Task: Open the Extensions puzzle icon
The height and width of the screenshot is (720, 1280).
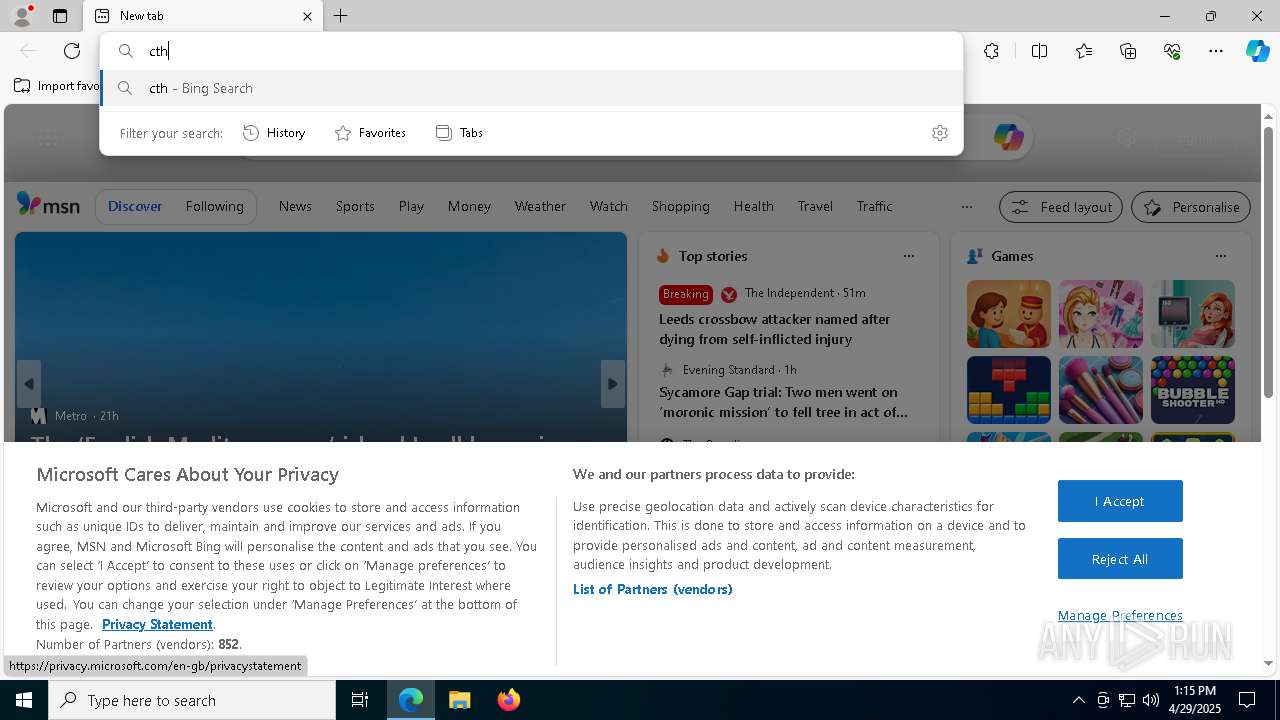Action: click(x=991, y=51)
